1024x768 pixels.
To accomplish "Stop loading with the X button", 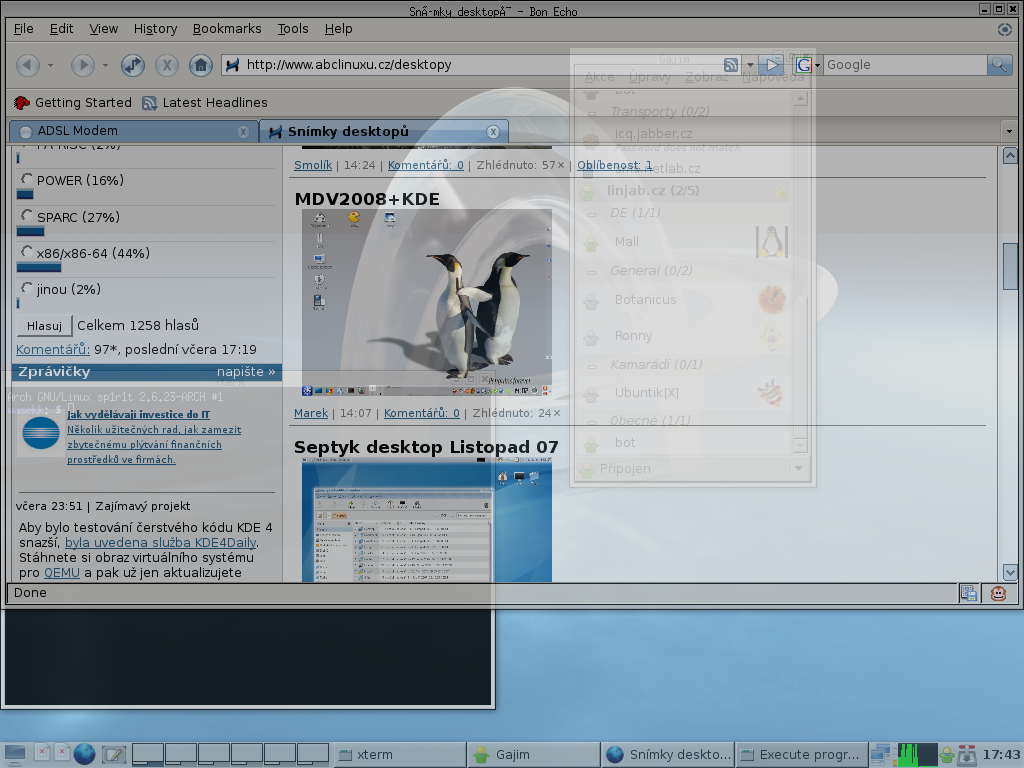I will click(167, 65).
